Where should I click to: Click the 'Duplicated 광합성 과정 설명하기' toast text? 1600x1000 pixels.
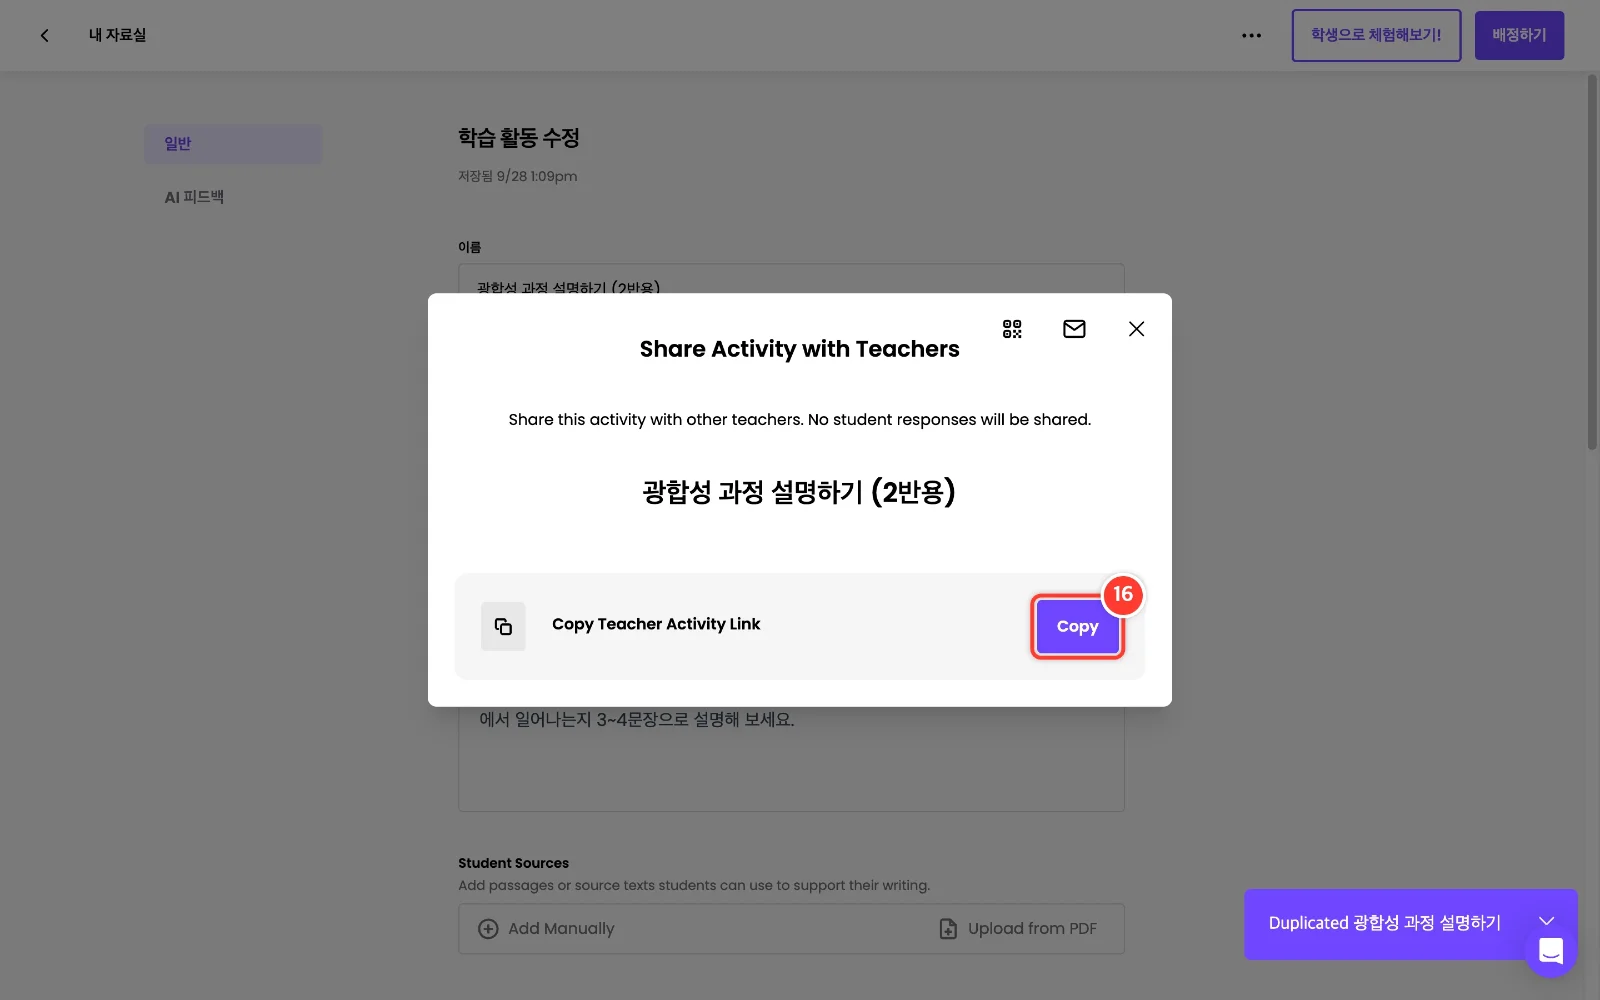(1385, 923)
